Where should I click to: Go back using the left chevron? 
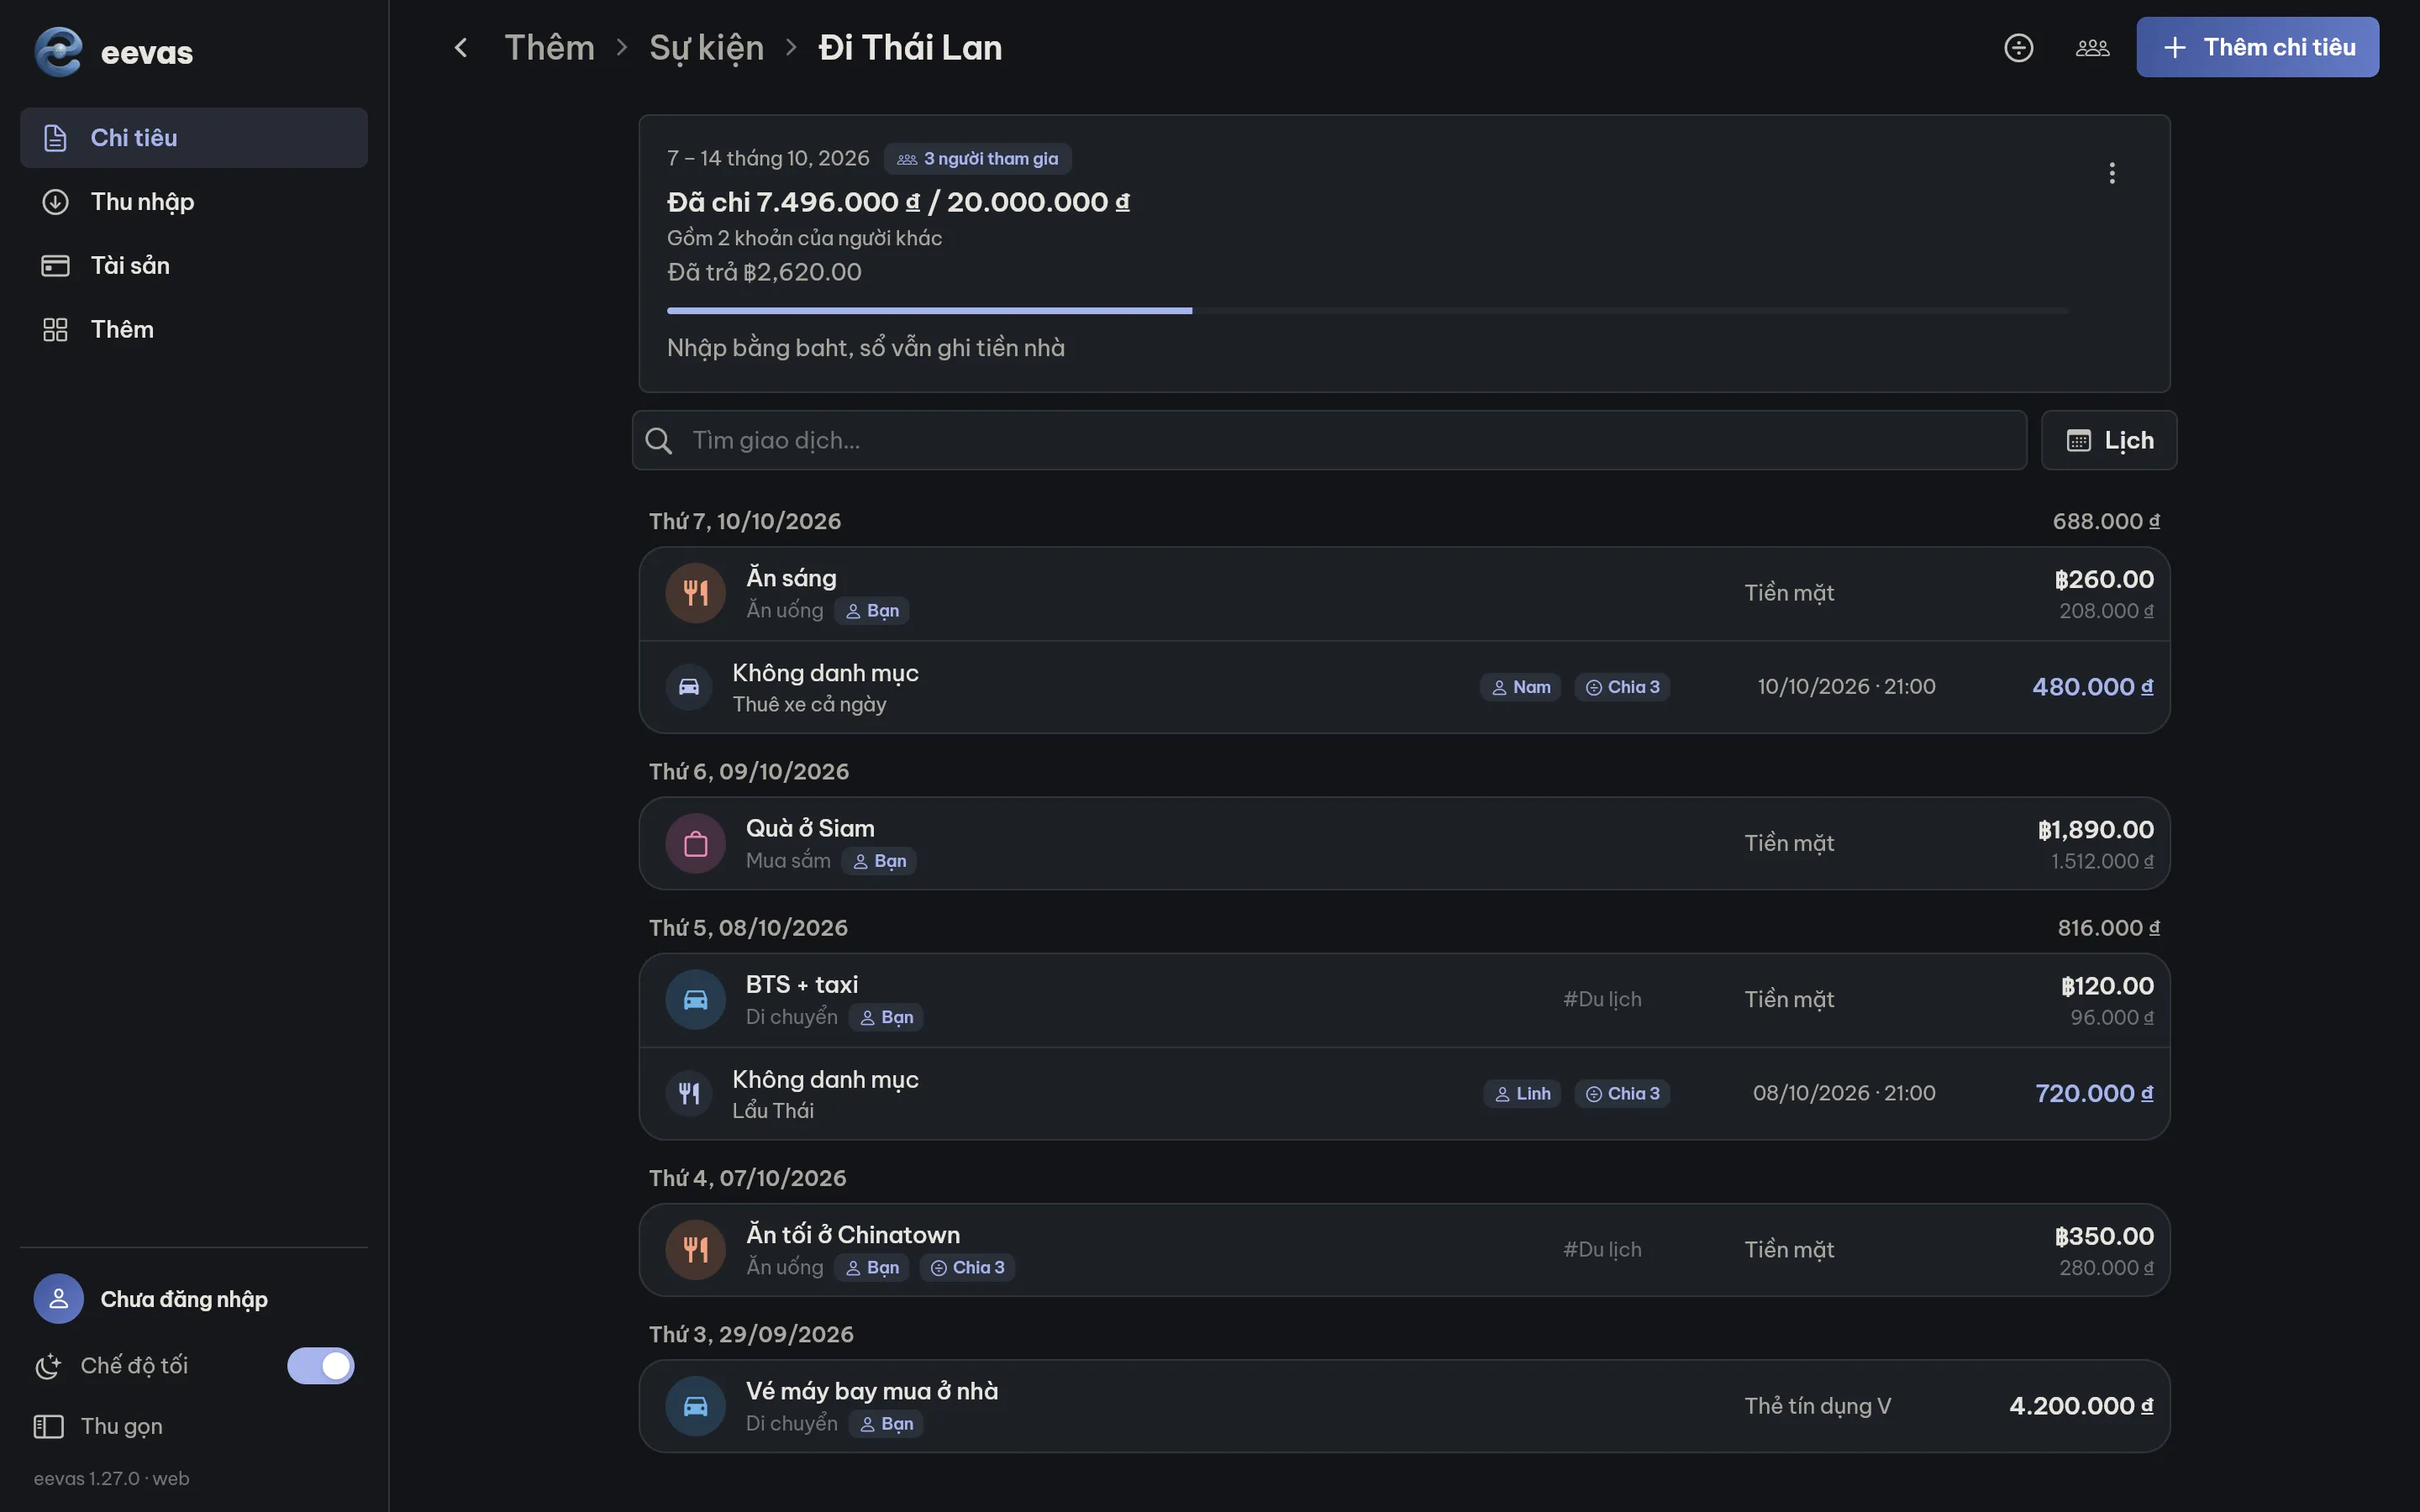point(461,47)
